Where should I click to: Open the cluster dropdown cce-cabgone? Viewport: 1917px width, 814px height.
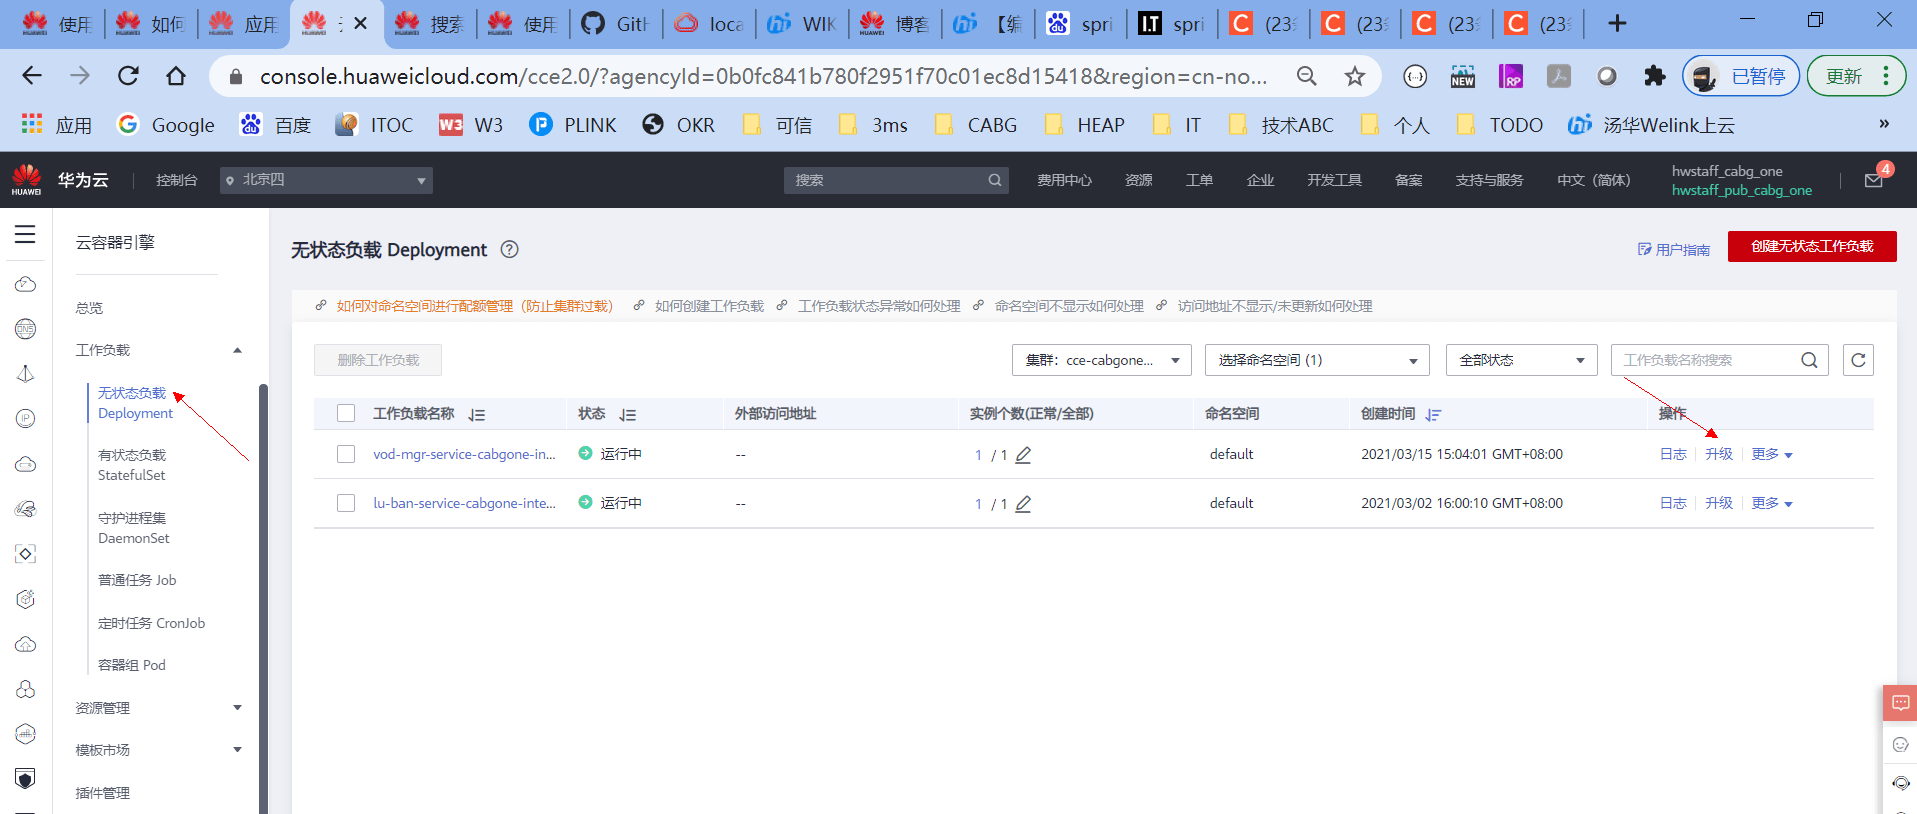click(x=1102, y=360)
